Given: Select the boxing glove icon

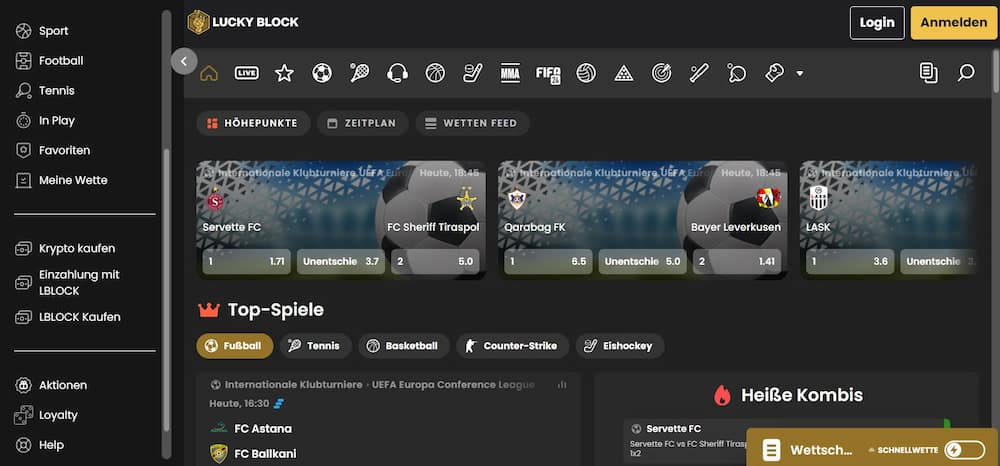Looking at the screenshot, I should pyautogui.click(x=774, y=73).
